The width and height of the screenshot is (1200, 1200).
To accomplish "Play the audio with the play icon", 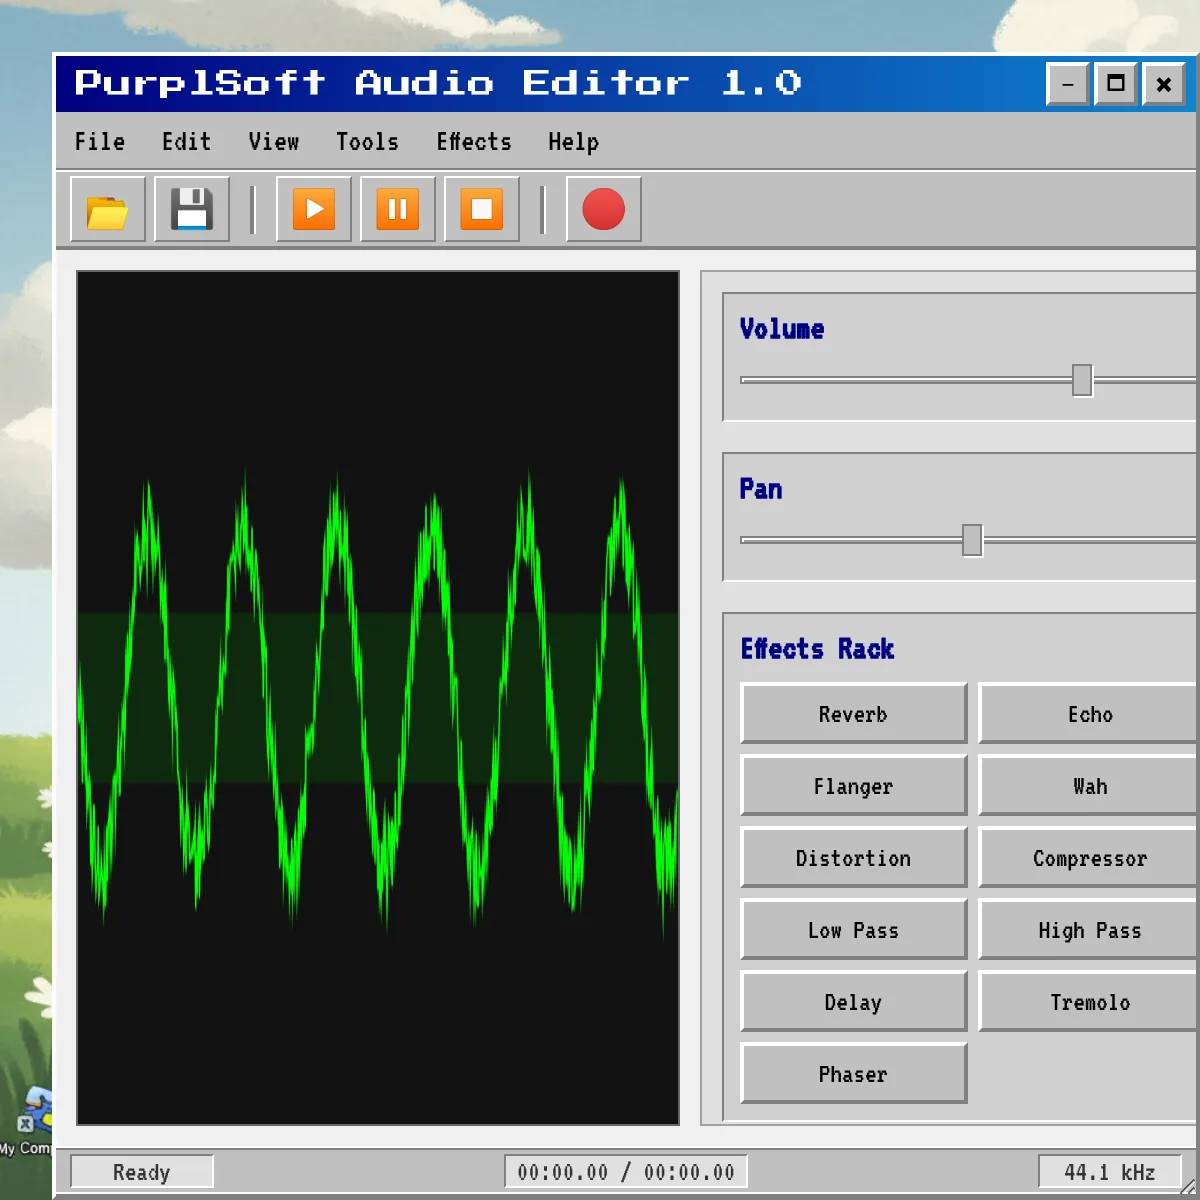I will tap(313, 209).
